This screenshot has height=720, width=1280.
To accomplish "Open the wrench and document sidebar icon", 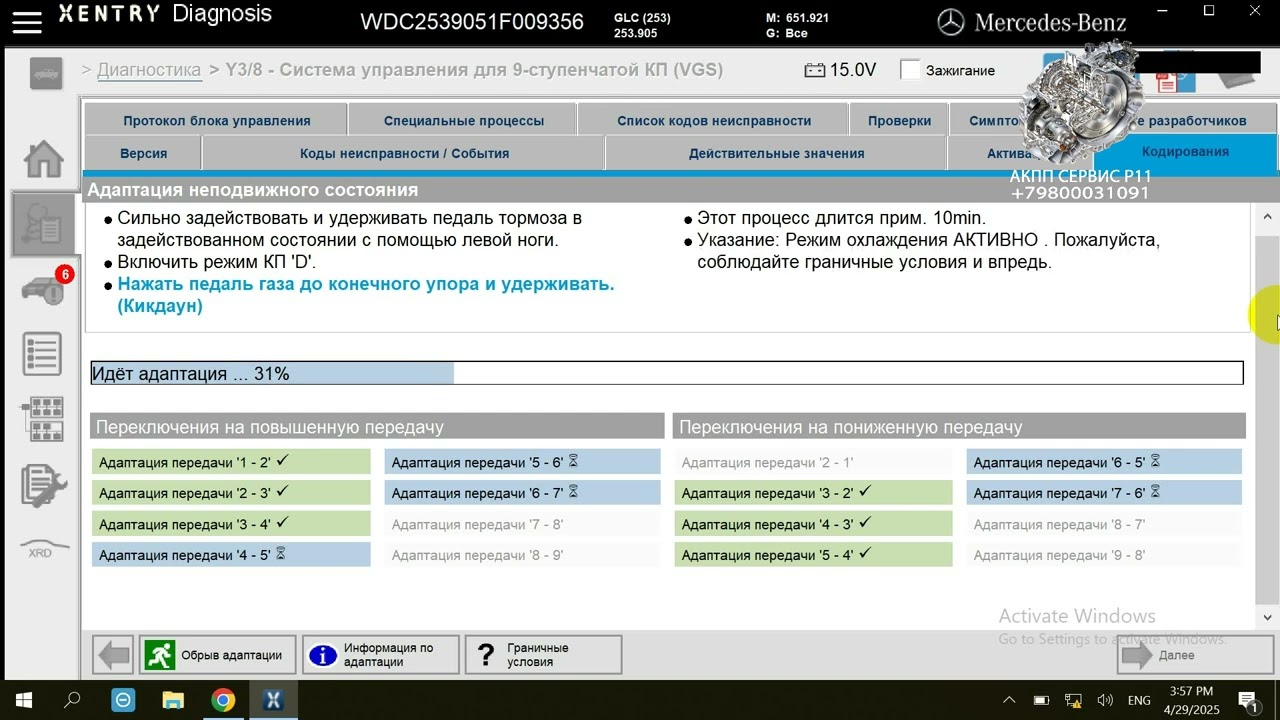I will 44,485.
